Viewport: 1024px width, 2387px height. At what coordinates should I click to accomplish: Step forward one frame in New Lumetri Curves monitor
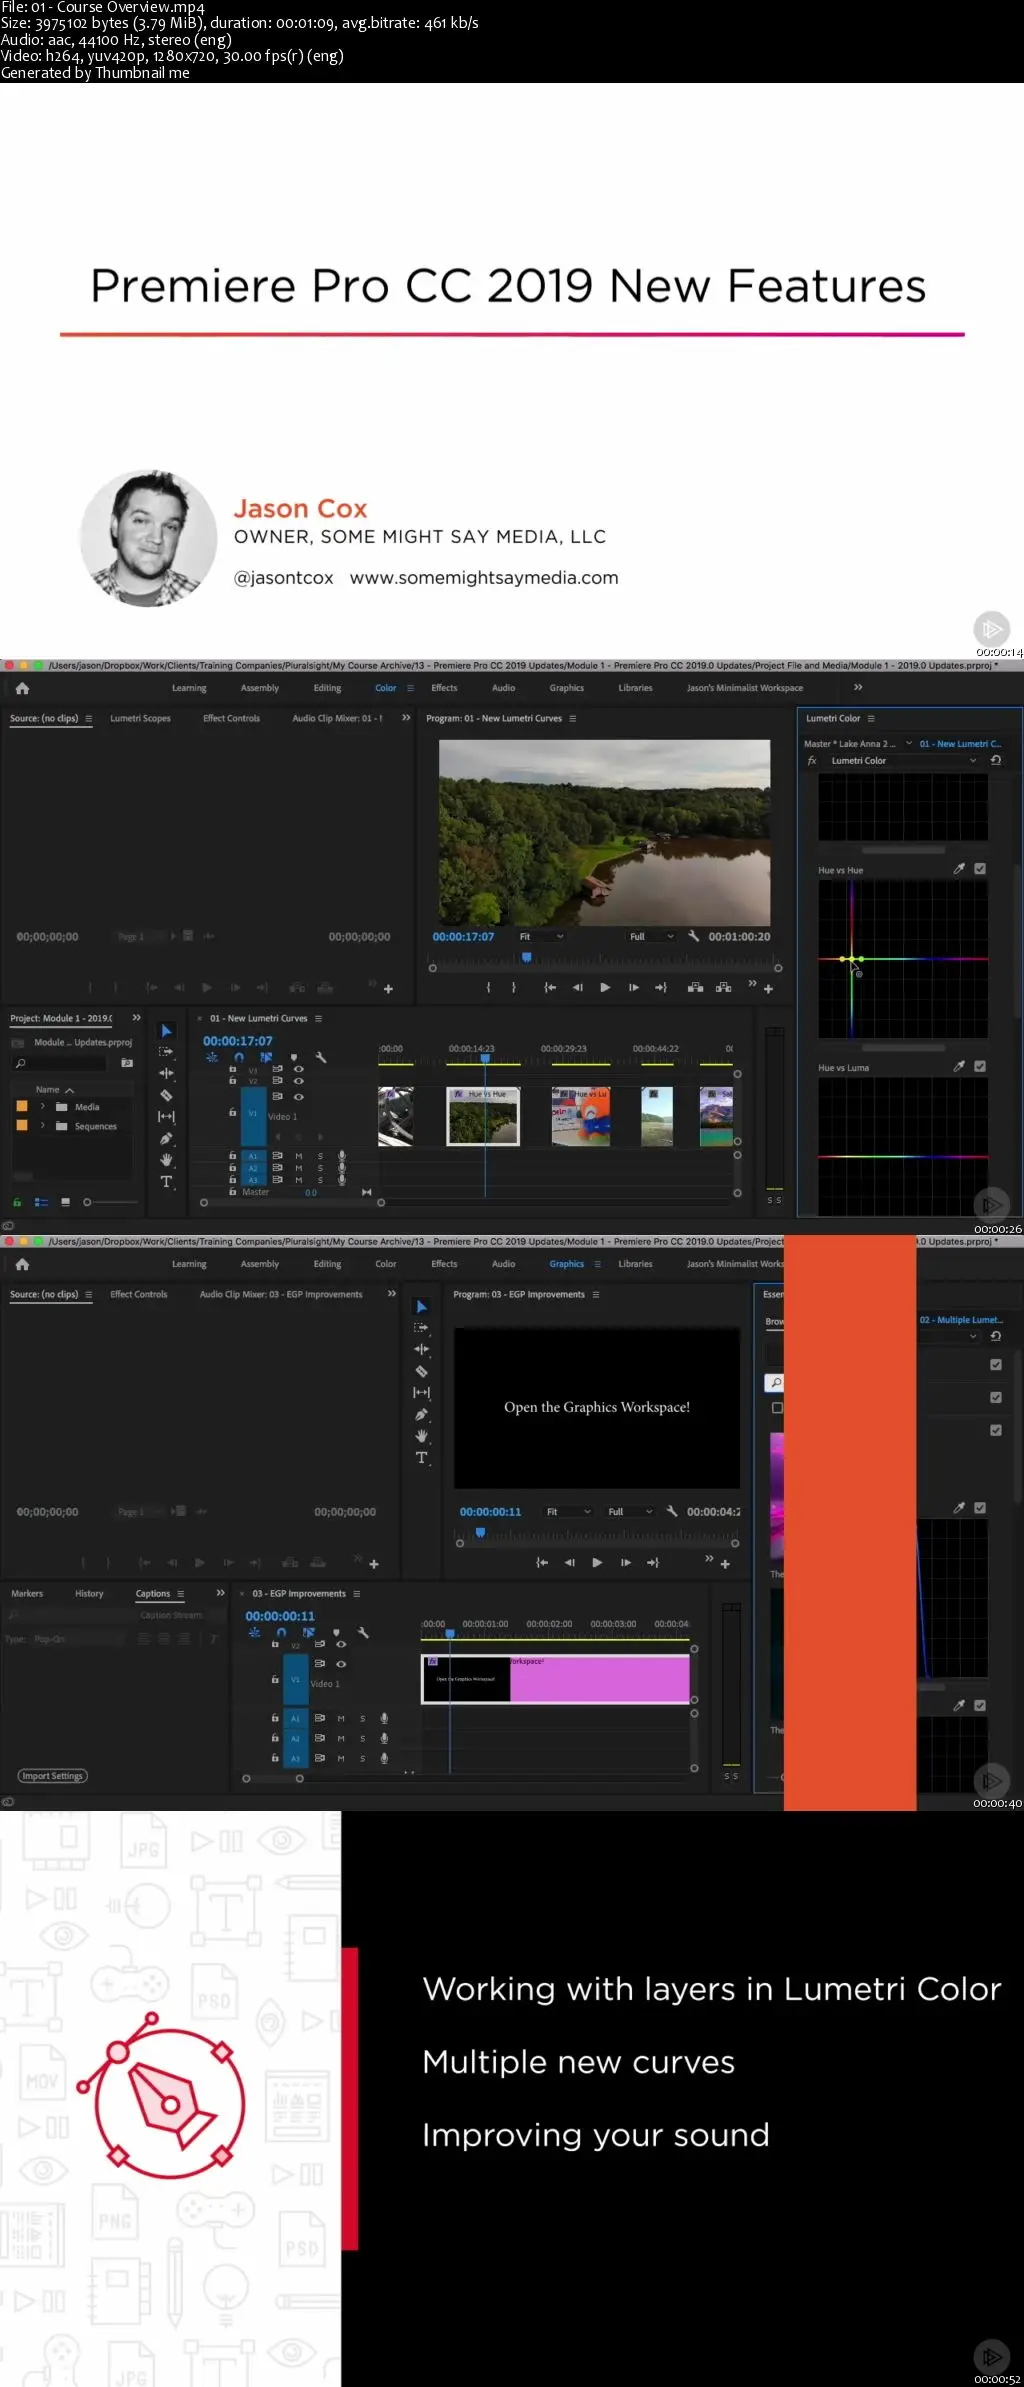pos(633,988)
